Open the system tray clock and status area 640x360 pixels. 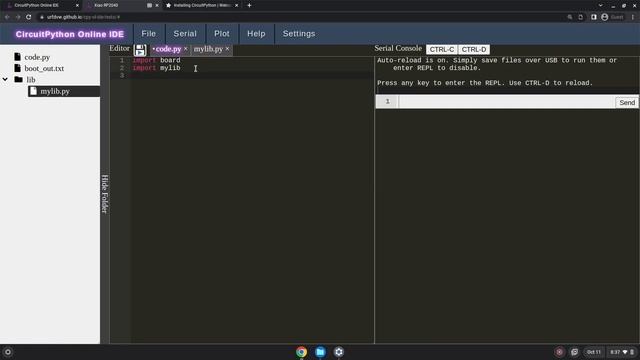(622, 352)
